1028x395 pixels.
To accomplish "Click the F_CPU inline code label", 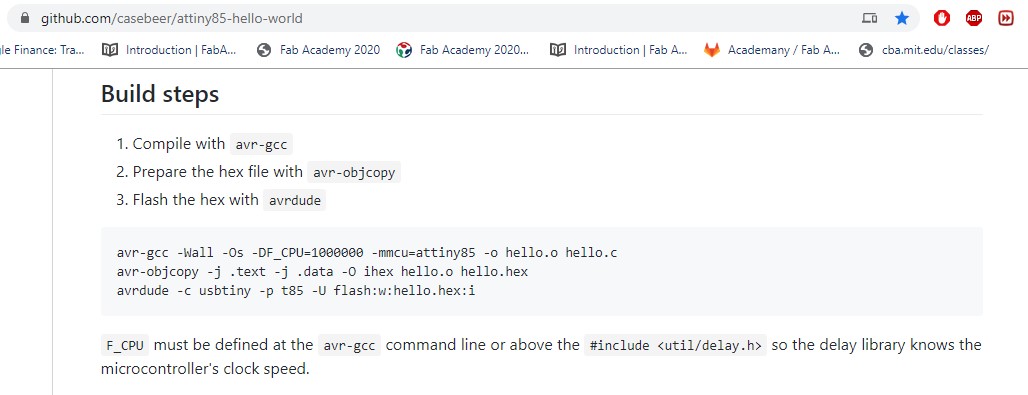I will click(x=125, y=345).
